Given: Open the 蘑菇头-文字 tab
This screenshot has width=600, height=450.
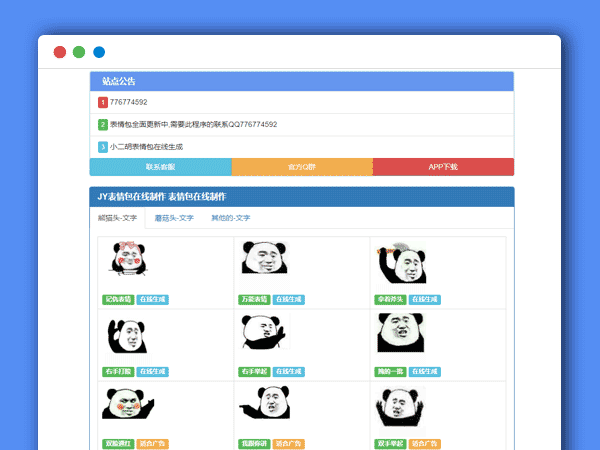Looking at the screenshot, I should click(174, 217).
